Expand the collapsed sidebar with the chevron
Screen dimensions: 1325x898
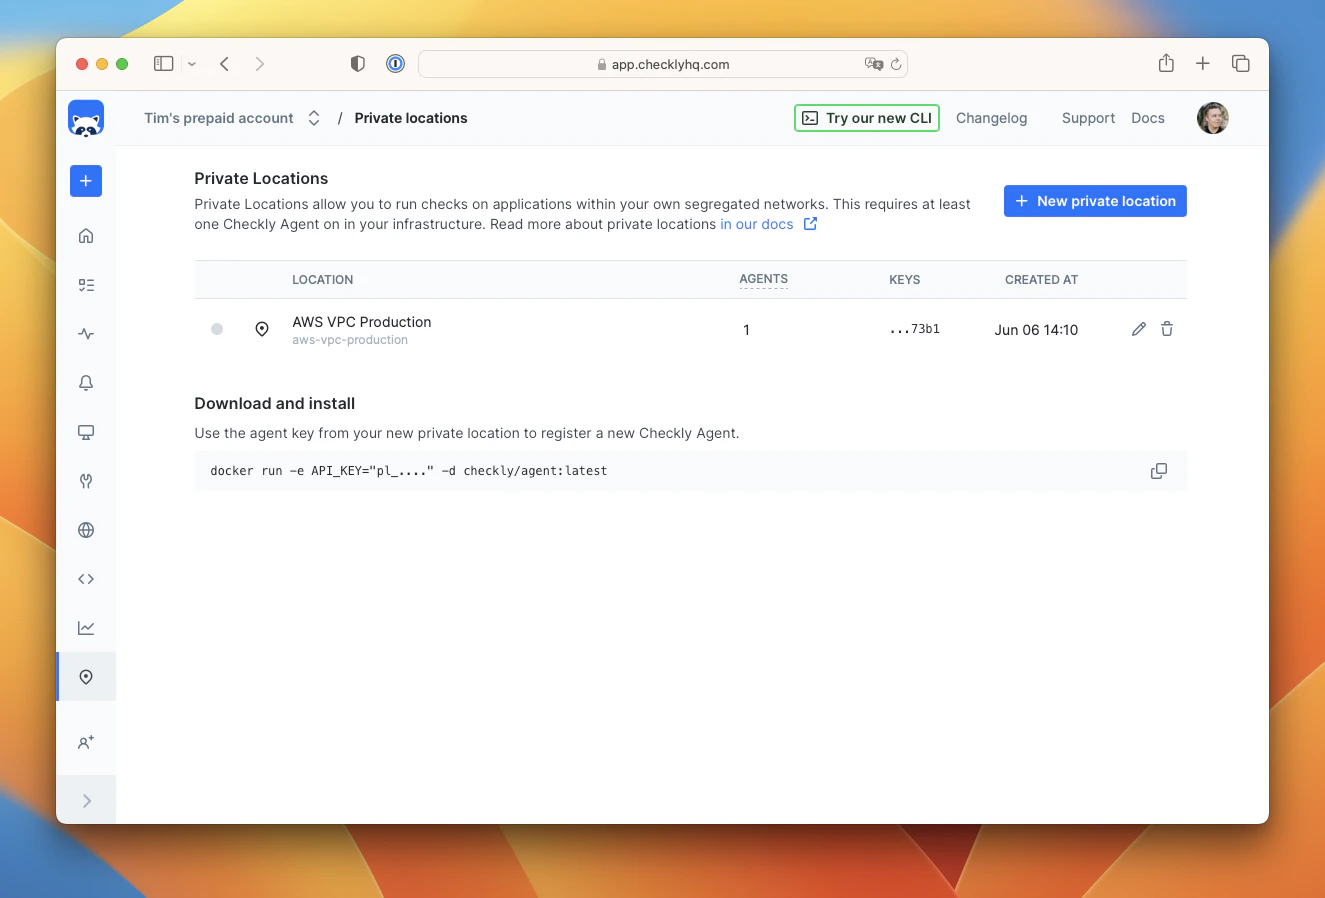pyautogui.click(x=85, y=799)
